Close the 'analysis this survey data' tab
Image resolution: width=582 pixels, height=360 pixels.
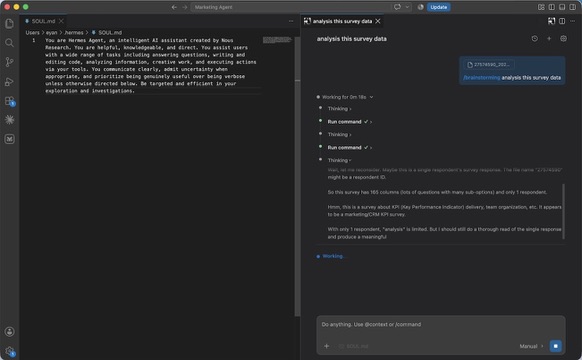(x=378, y=21)
